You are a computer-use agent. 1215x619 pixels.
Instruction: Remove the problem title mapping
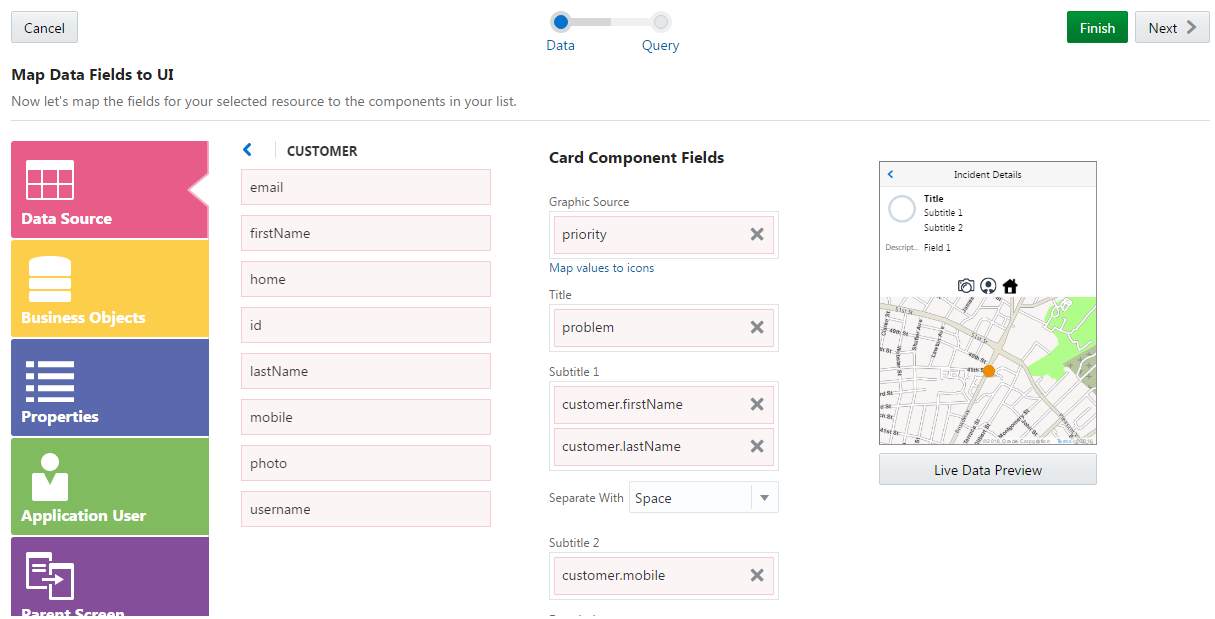(757, 327)
